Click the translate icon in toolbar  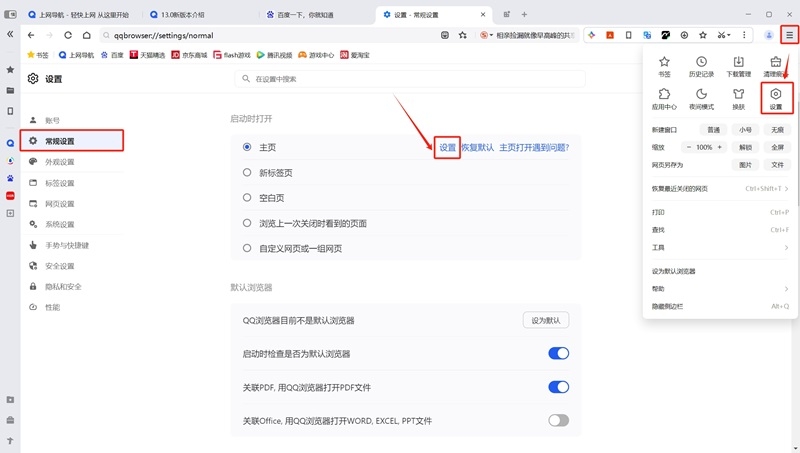click(647, 35)
